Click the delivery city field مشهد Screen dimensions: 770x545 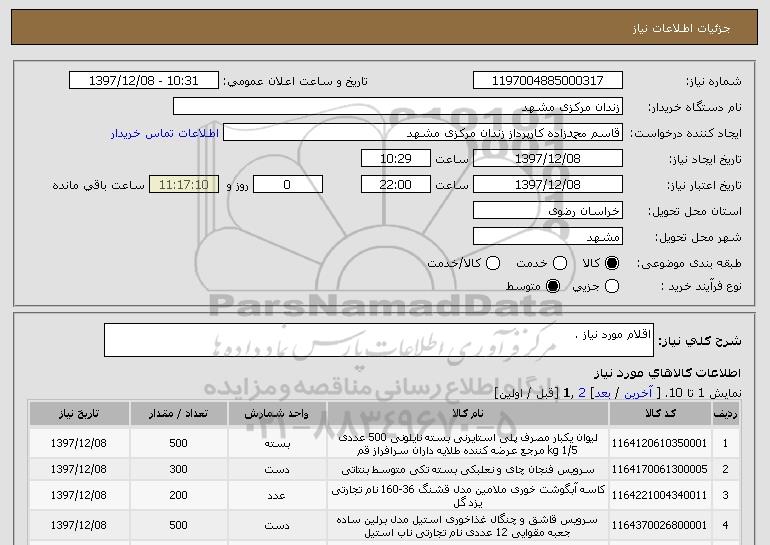[548, 237]
